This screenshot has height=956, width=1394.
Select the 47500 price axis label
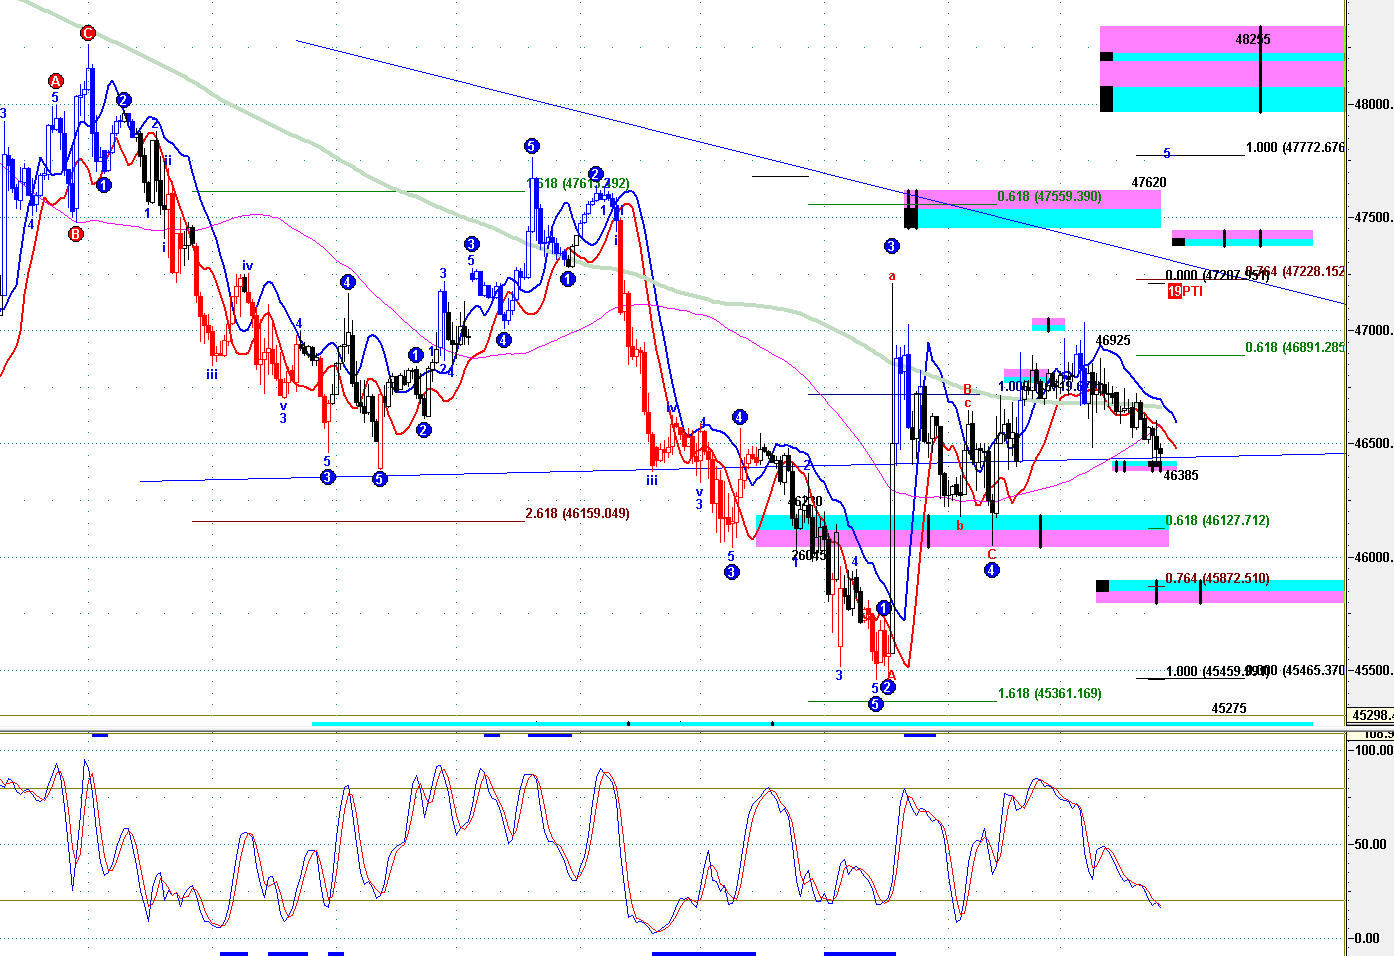coord(1372,217)
